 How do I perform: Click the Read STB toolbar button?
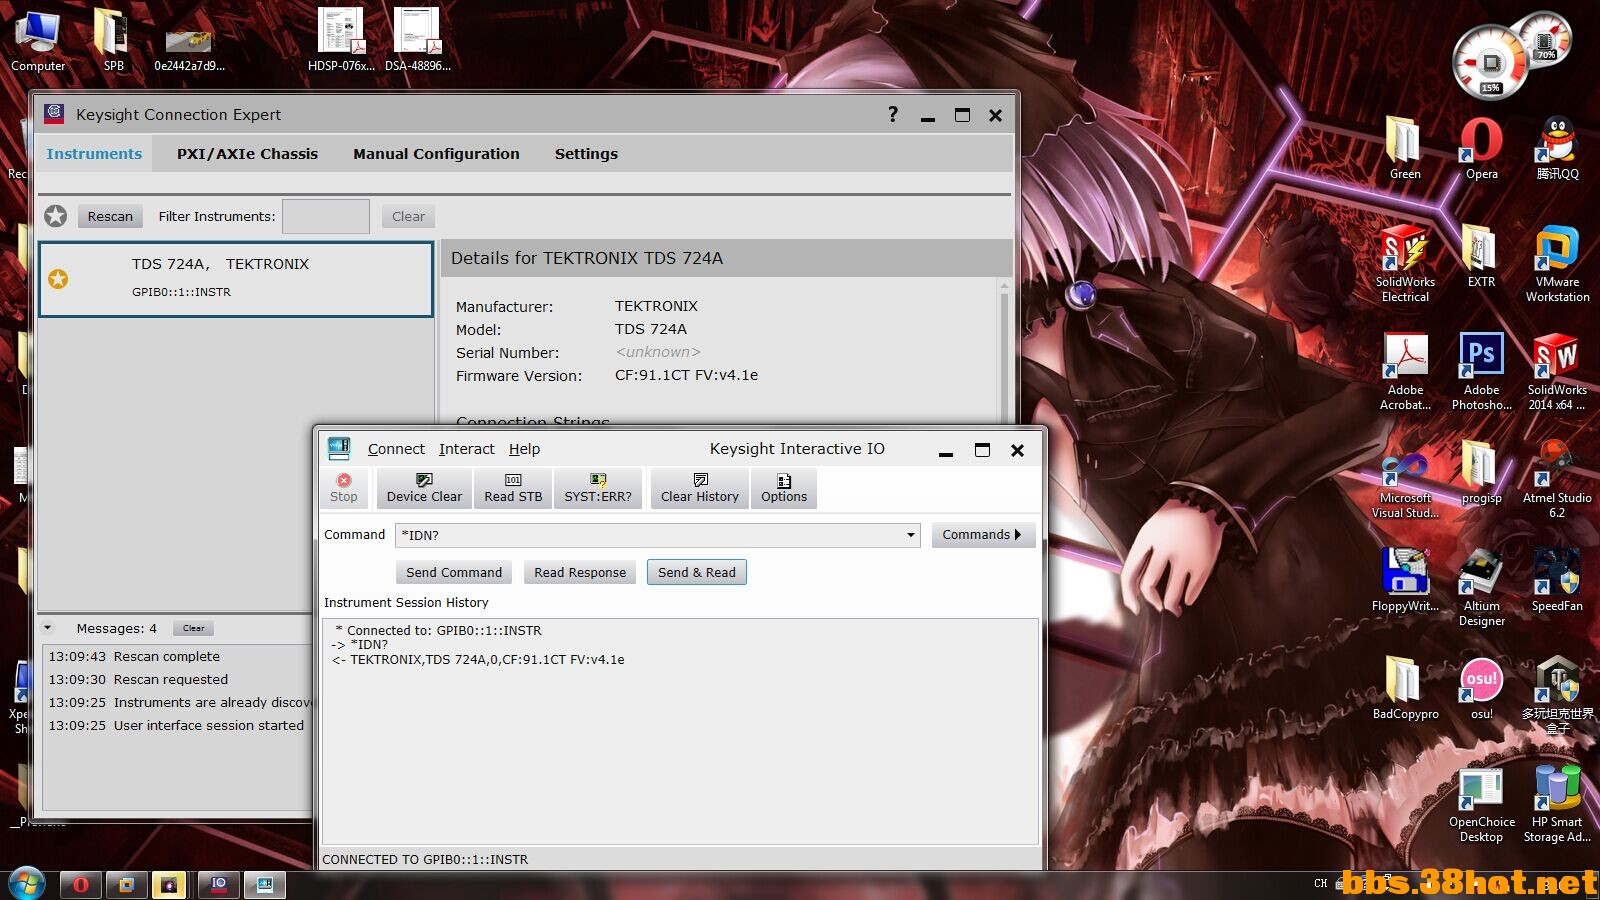pos(513,488)
